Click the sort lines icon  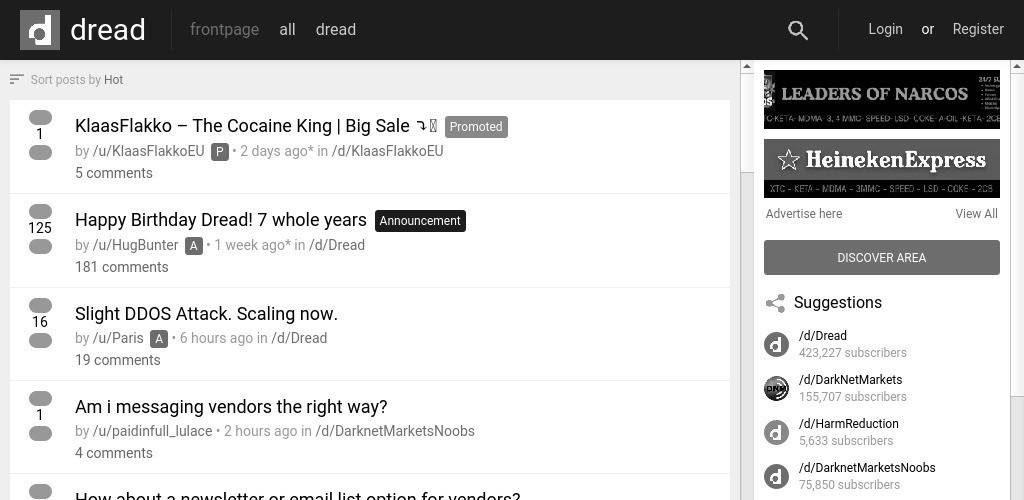click(16, 80)
